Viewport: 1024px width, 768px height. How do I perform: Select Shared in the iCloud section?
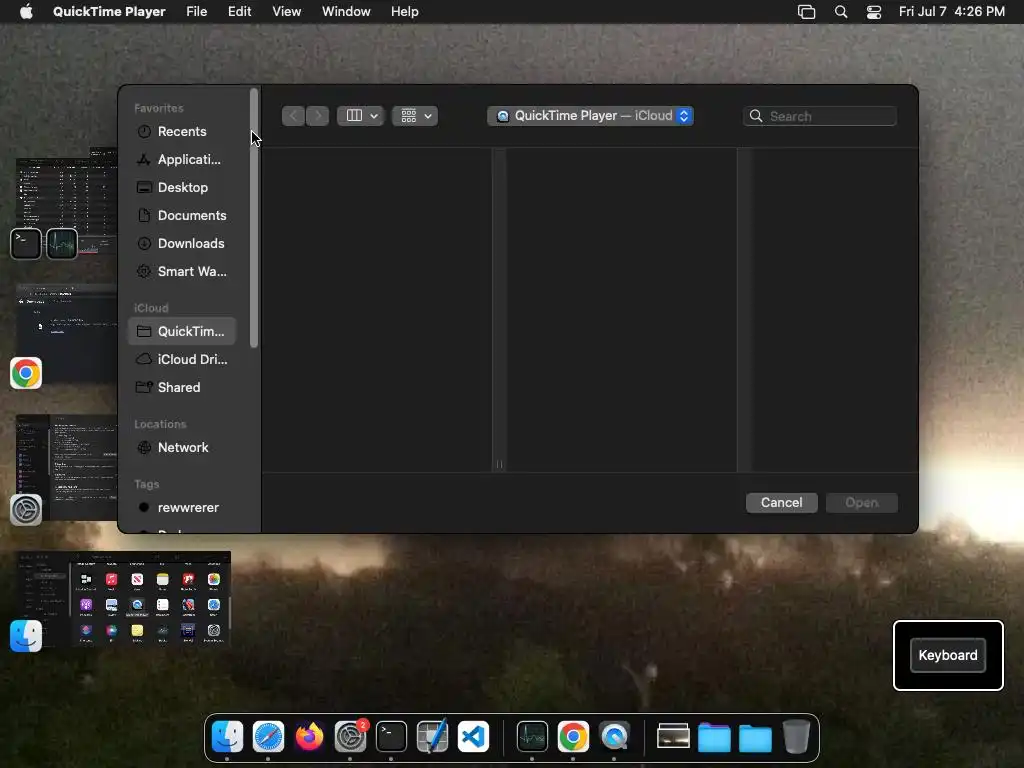pyautogui.click(x=182, y=387)
